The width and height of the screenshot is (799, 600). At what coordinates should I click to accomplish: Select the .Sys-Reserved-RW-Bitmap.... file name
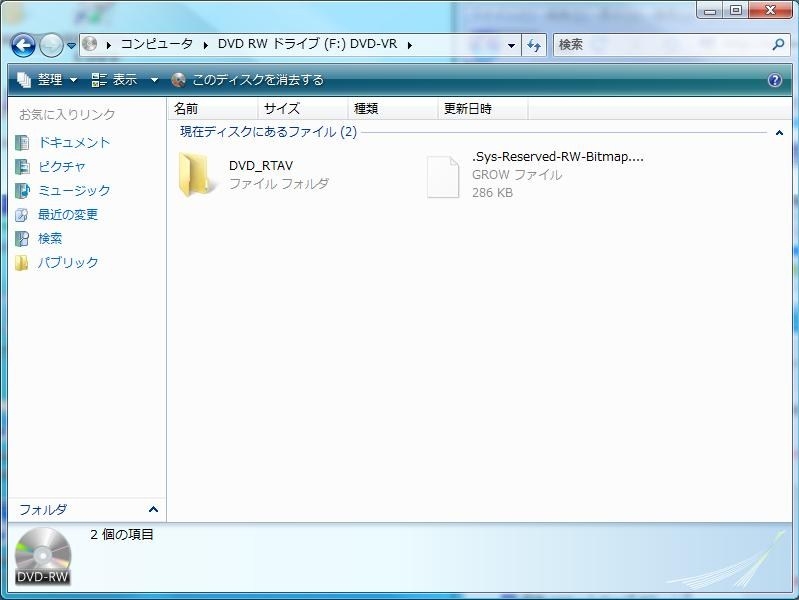(x=557, y=156)
